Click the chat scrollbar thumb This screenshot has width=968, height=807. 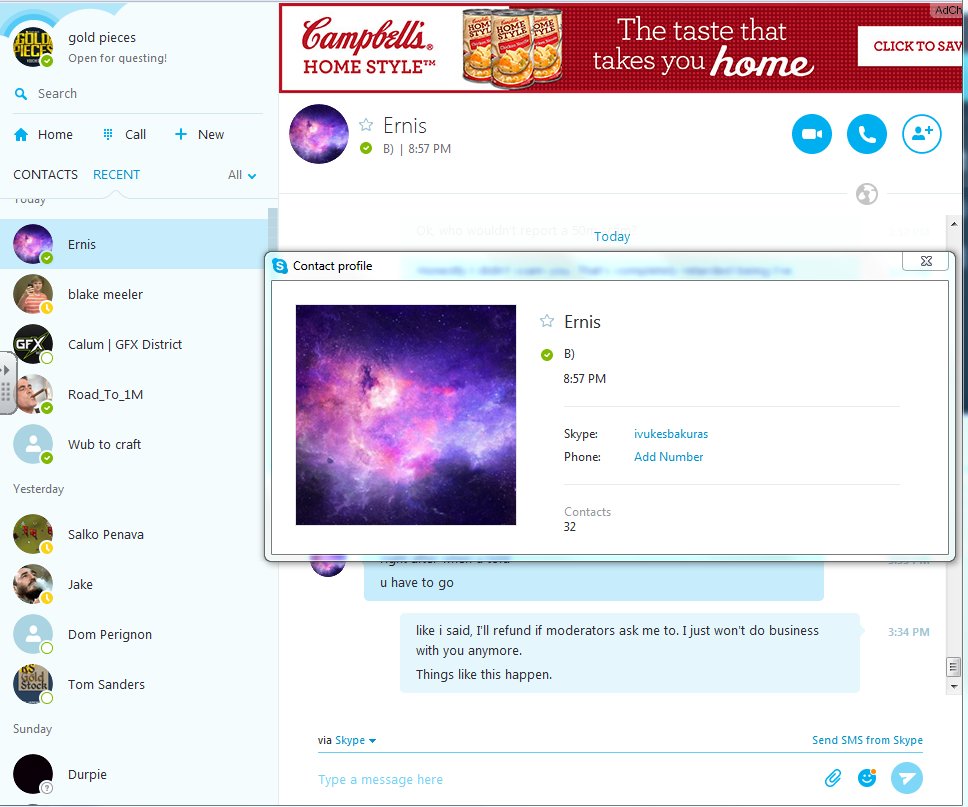coord(953,667)
